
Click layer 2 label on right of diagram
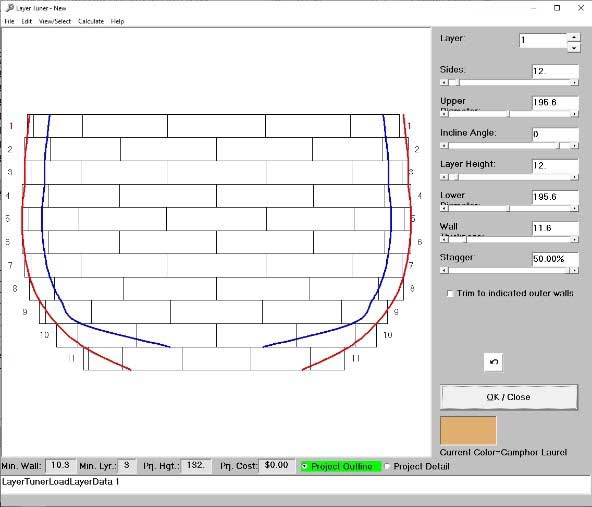click(416, 149)
